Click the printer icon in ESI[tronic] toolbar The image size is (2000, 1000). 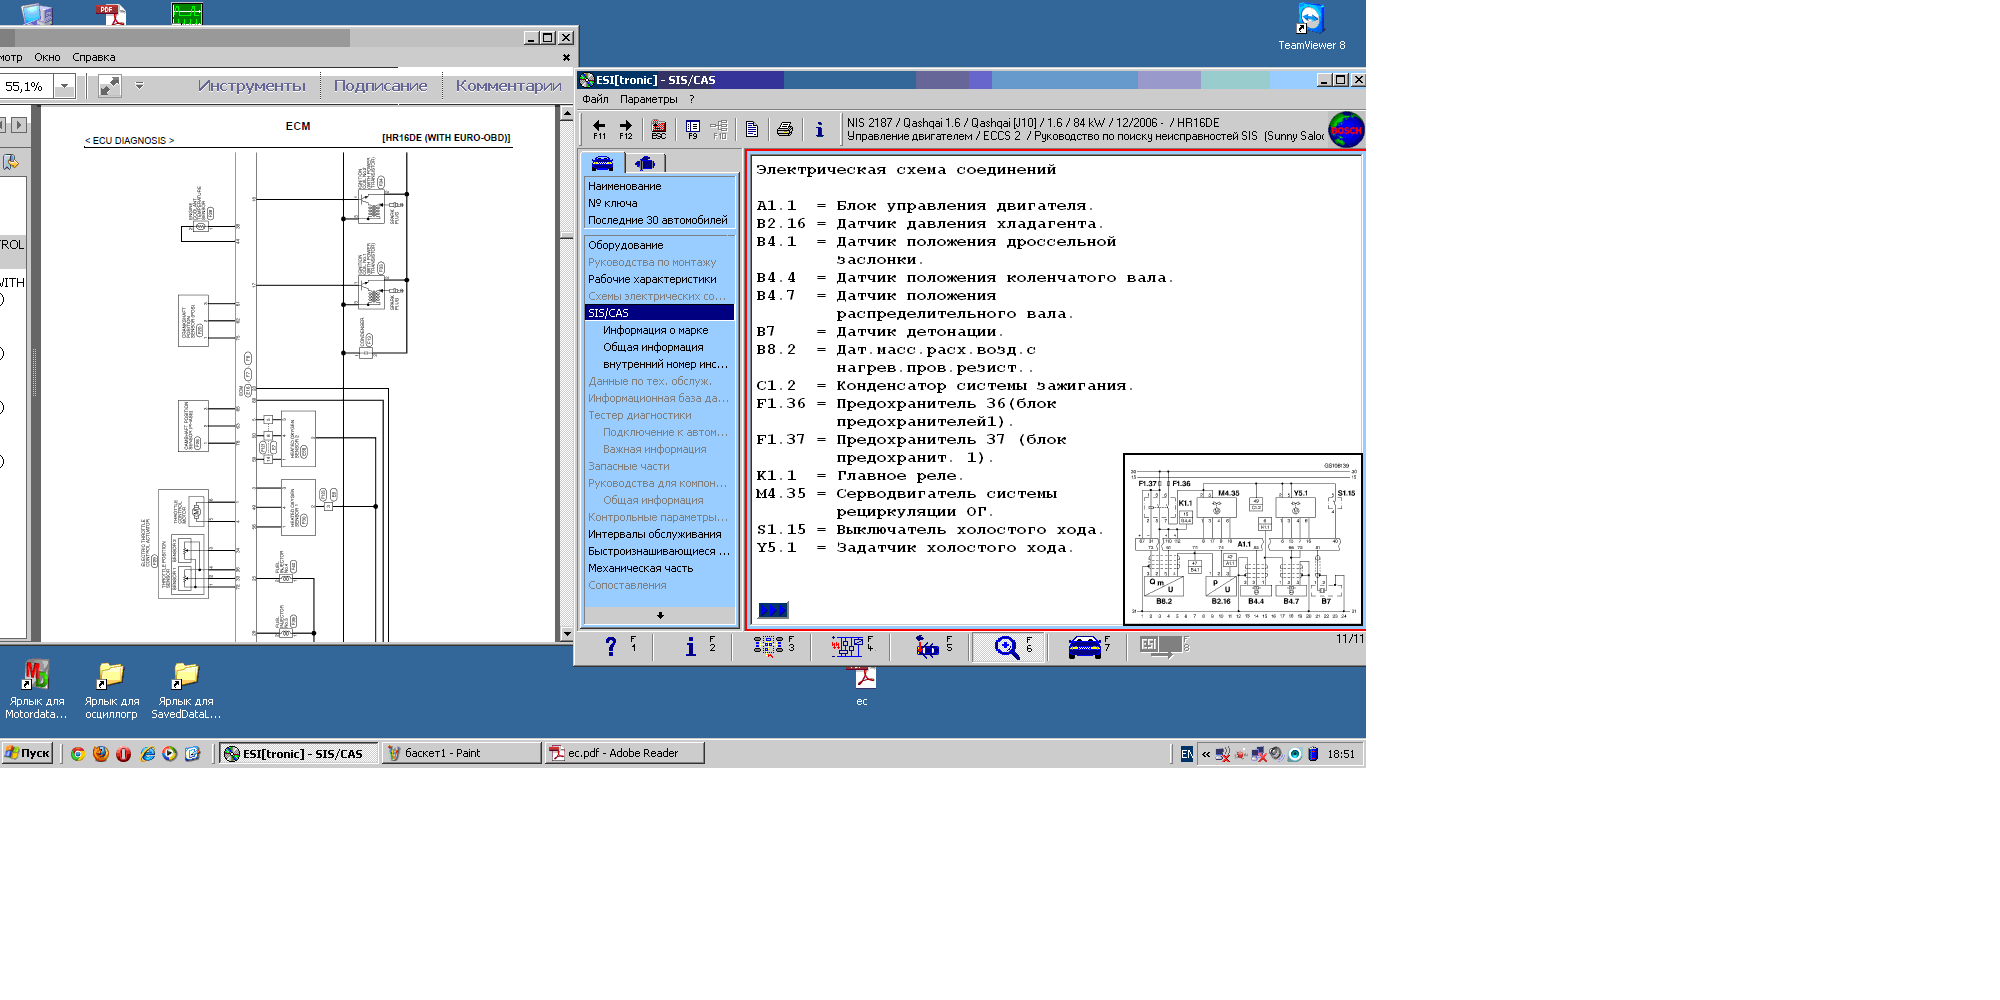point(785,129)
